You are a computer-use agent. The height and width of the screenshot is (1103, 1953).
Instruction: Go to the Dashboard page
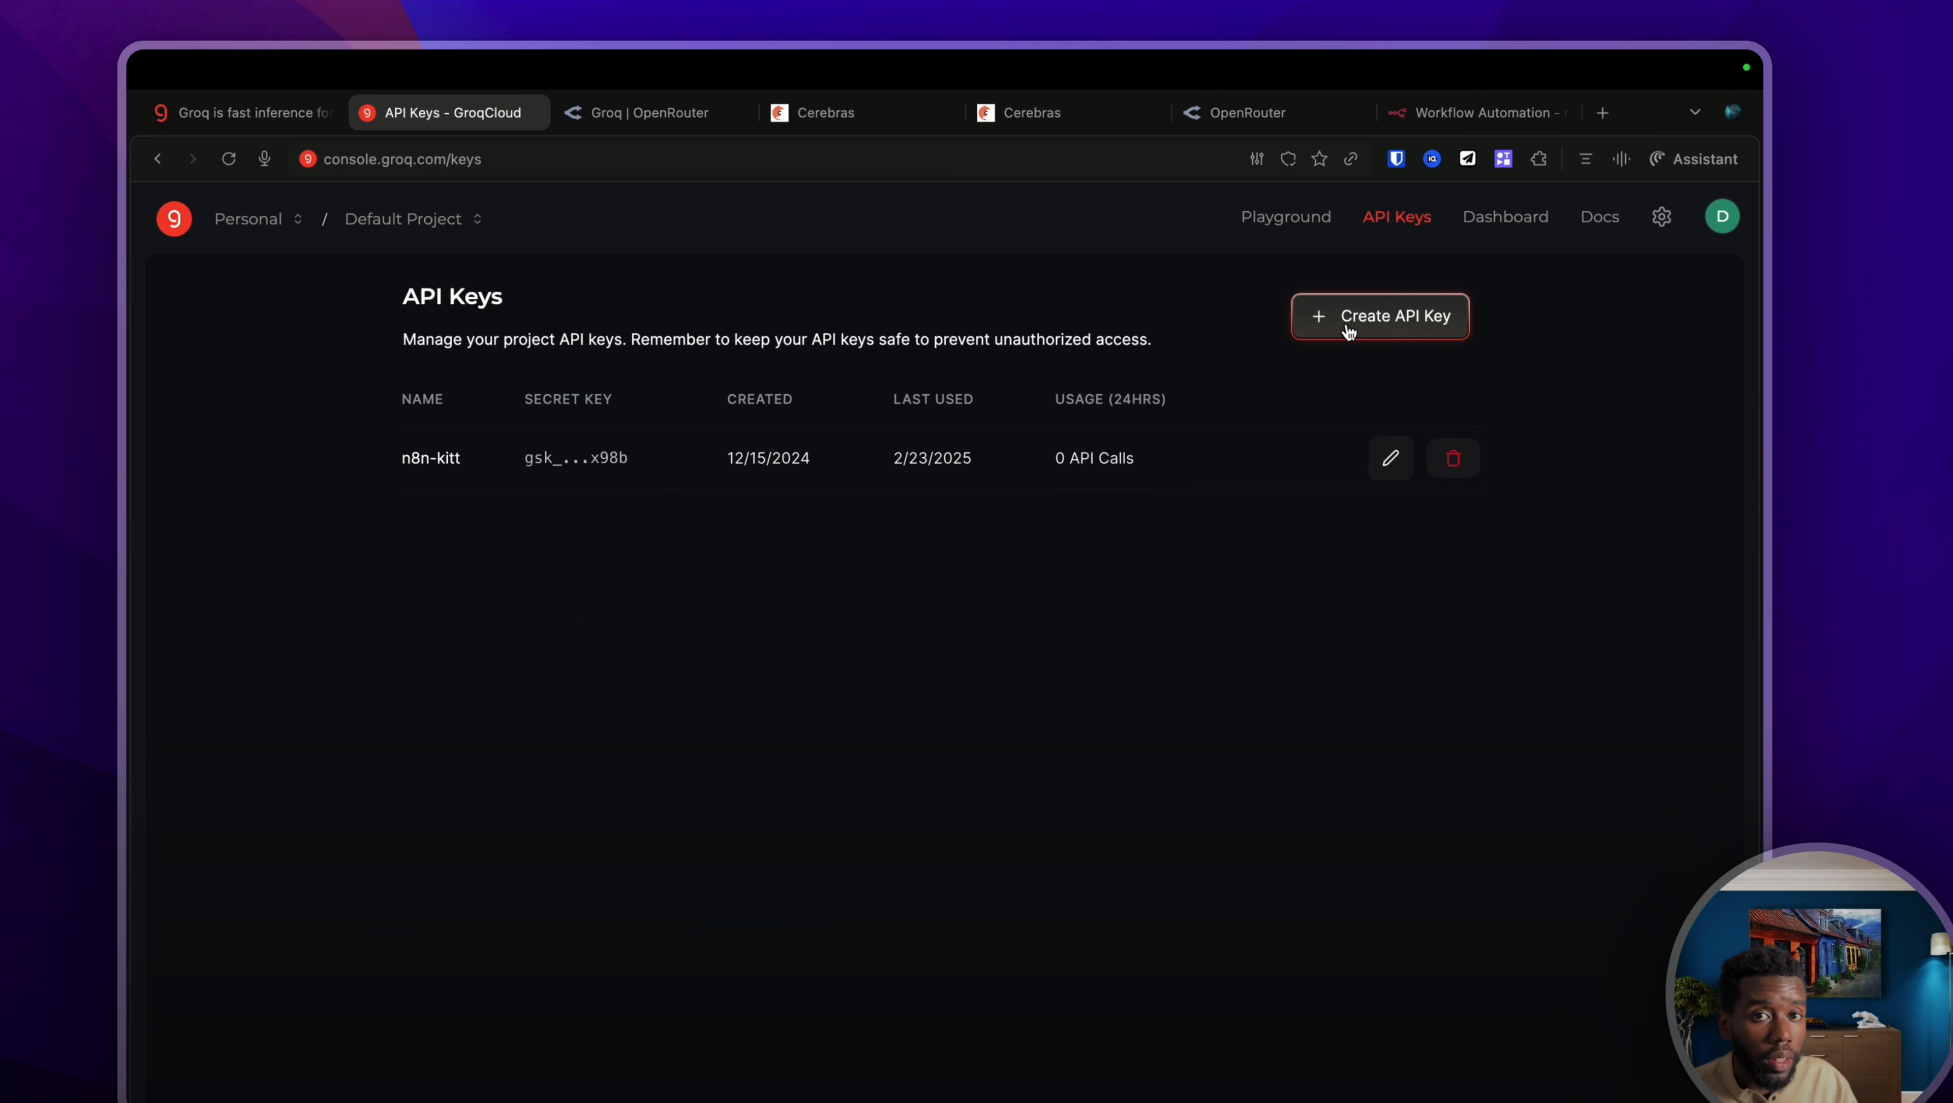[x=1505, y=217]
